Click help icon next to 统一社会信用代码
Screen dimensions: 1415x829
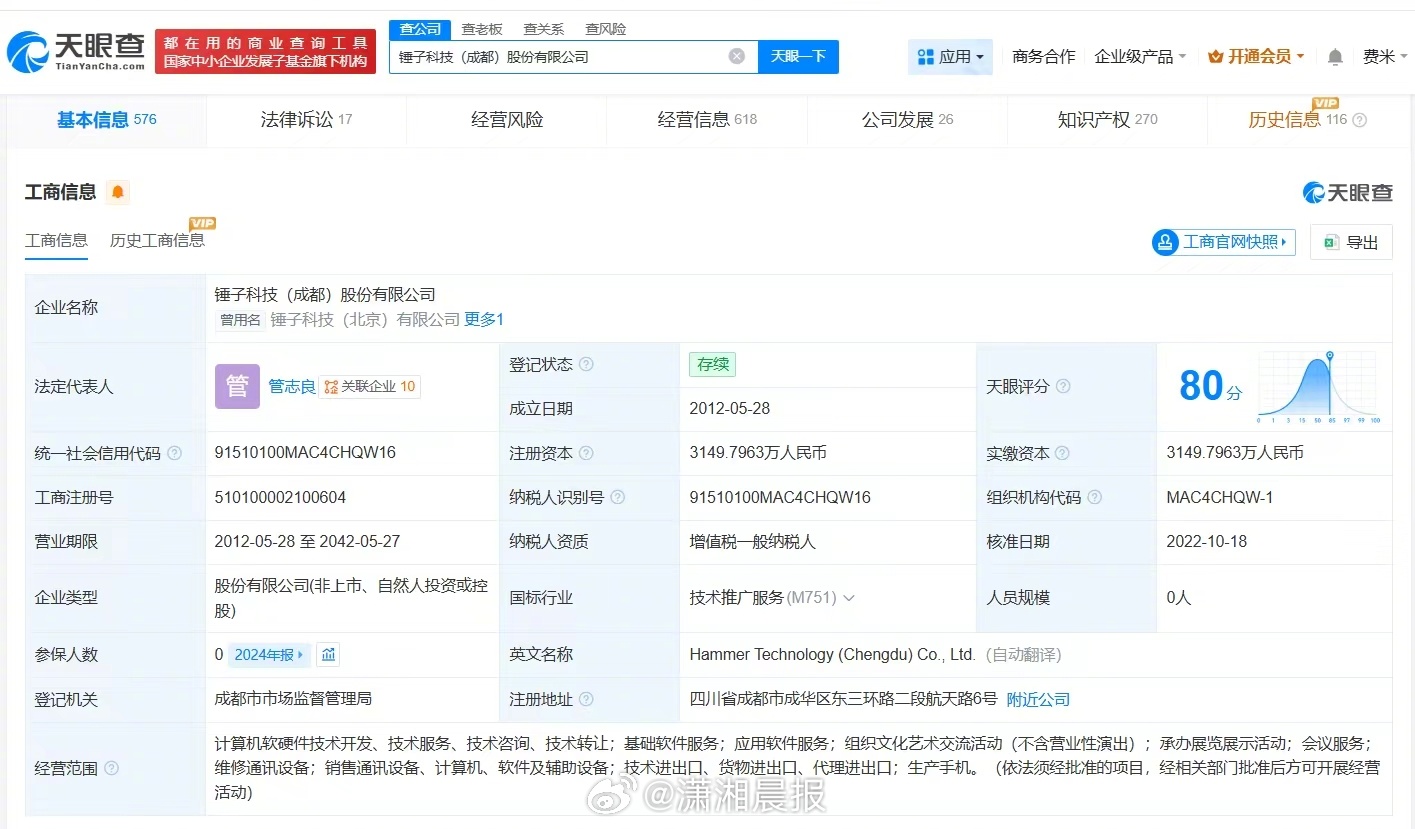175,453
